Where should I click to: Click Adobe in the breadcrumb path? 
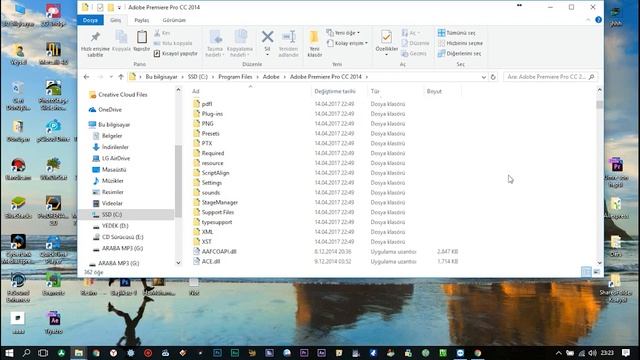coord(271,77)
